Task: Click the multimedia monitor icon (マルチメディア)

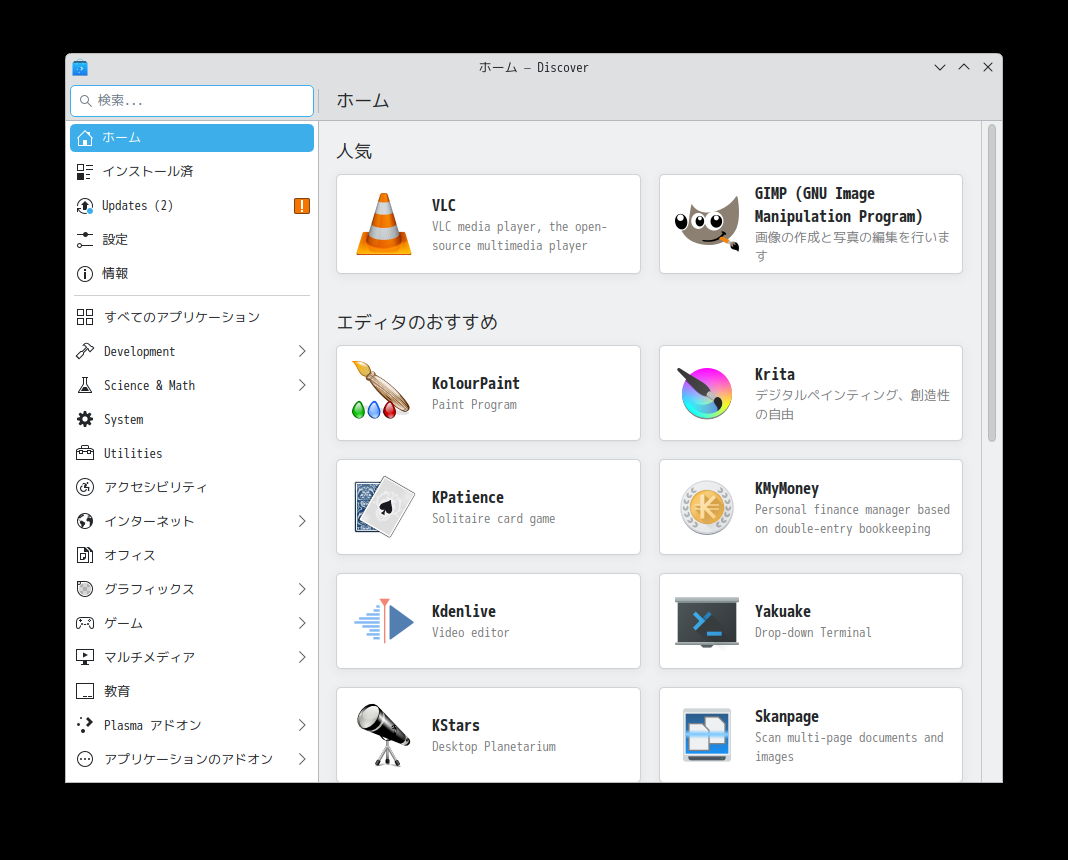Action: pyautogui.click(x=84, y=657)
